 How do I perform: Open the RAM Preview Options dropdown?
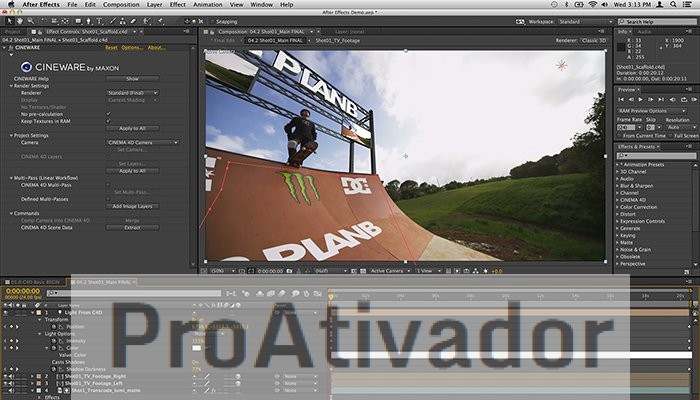pos(652,111)
